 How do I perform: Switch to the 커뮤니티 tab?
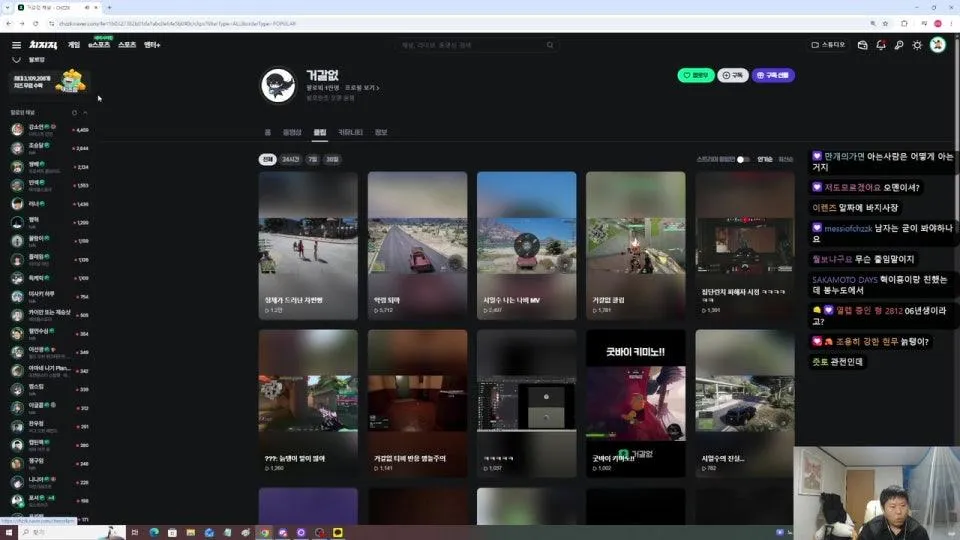click(x=350, y=132)
